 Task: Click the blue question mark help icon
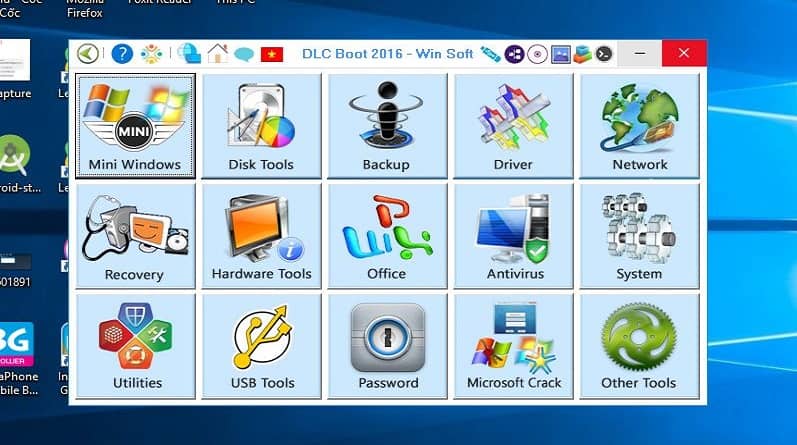point(122,54)
